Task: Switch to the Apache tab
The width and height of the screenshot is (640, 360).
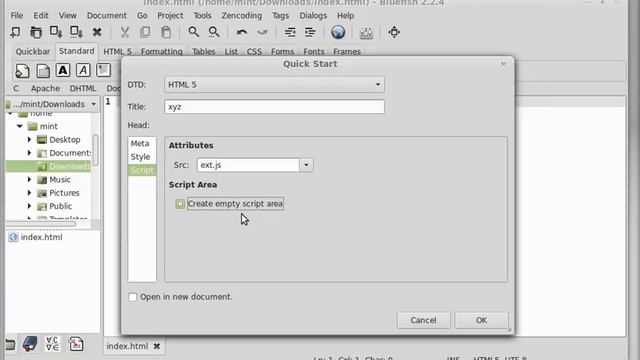Action: [x=45, y=88]
